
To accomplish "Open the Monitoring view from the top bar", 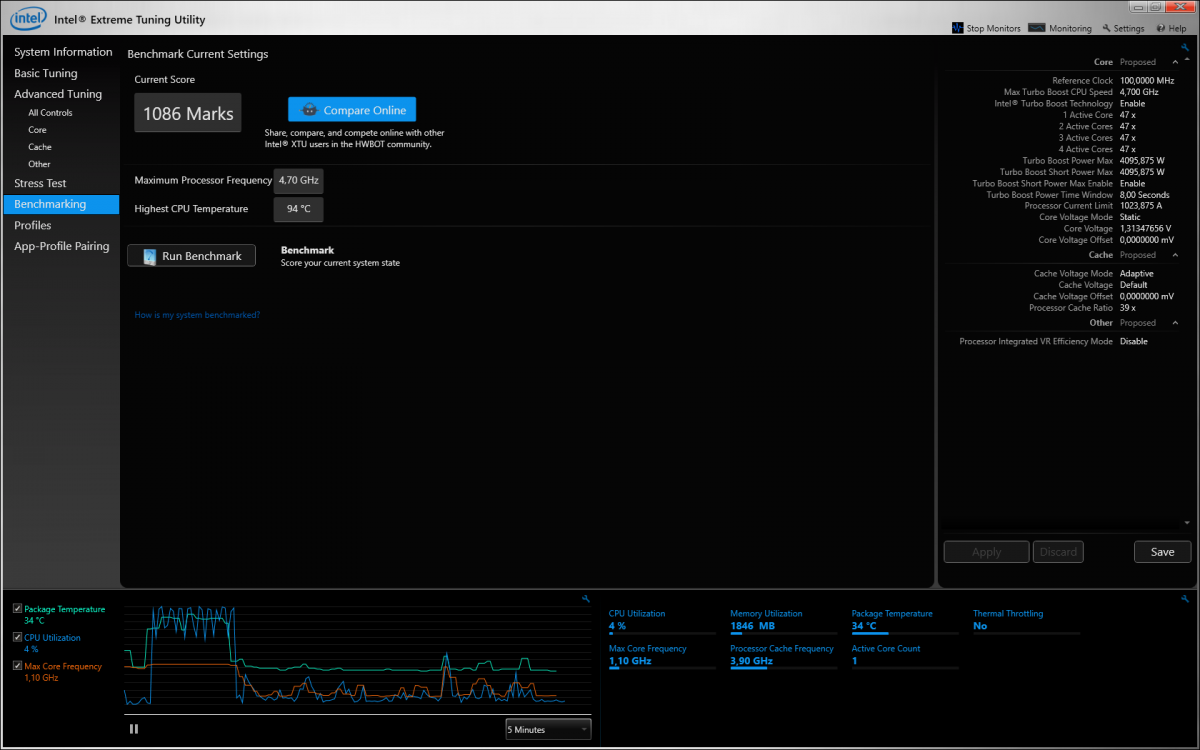I will (1060, 28).
